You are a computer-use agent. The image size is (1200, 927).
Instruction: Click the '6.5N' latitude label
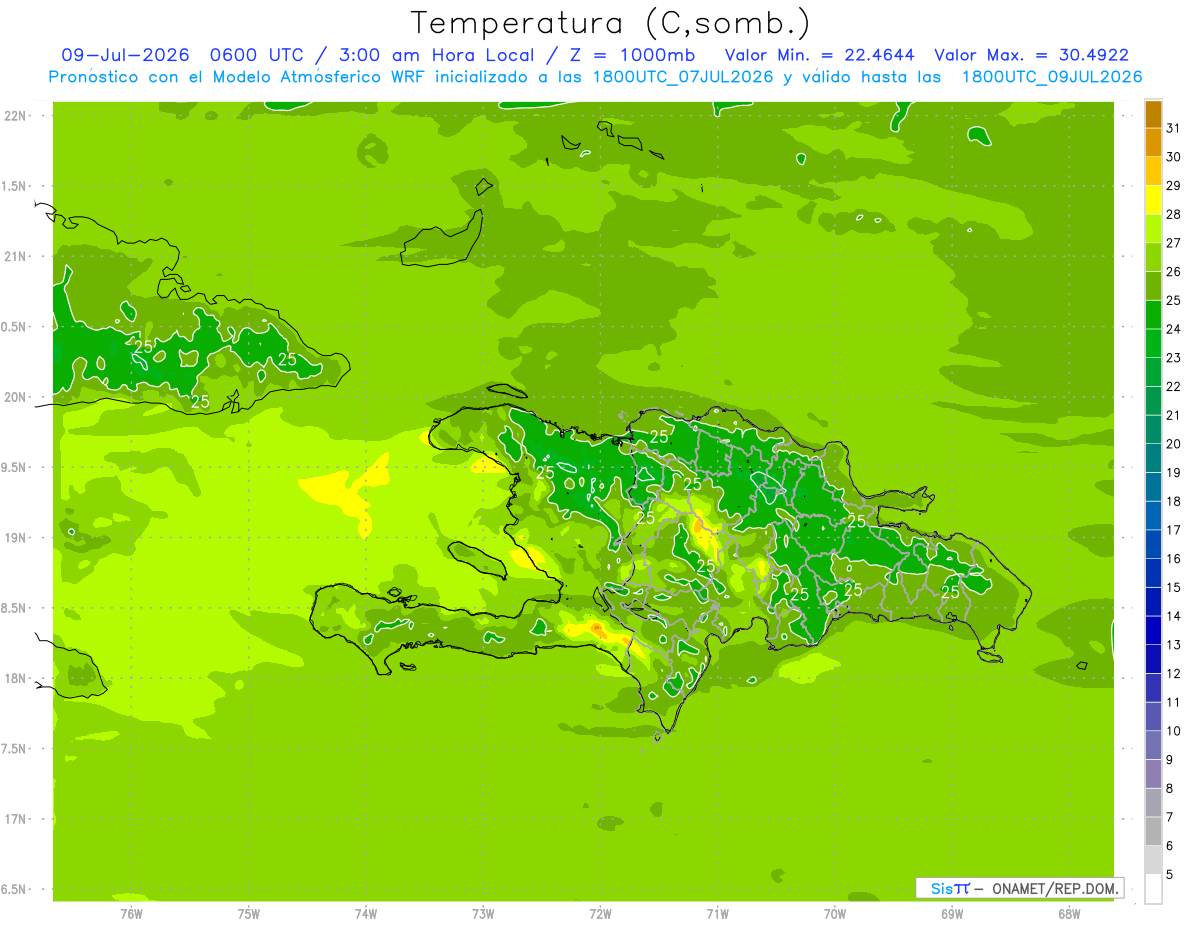tap(14, 889)
